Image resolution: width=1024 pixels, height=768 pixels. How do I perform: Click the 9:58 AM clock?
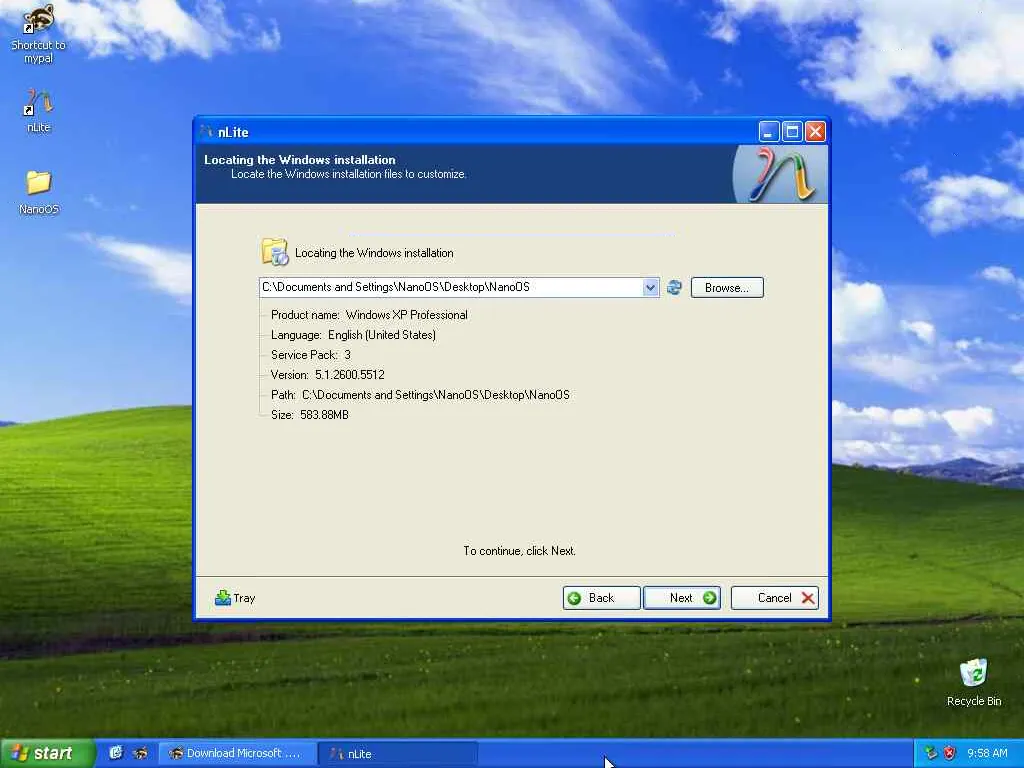click(987, 753)
